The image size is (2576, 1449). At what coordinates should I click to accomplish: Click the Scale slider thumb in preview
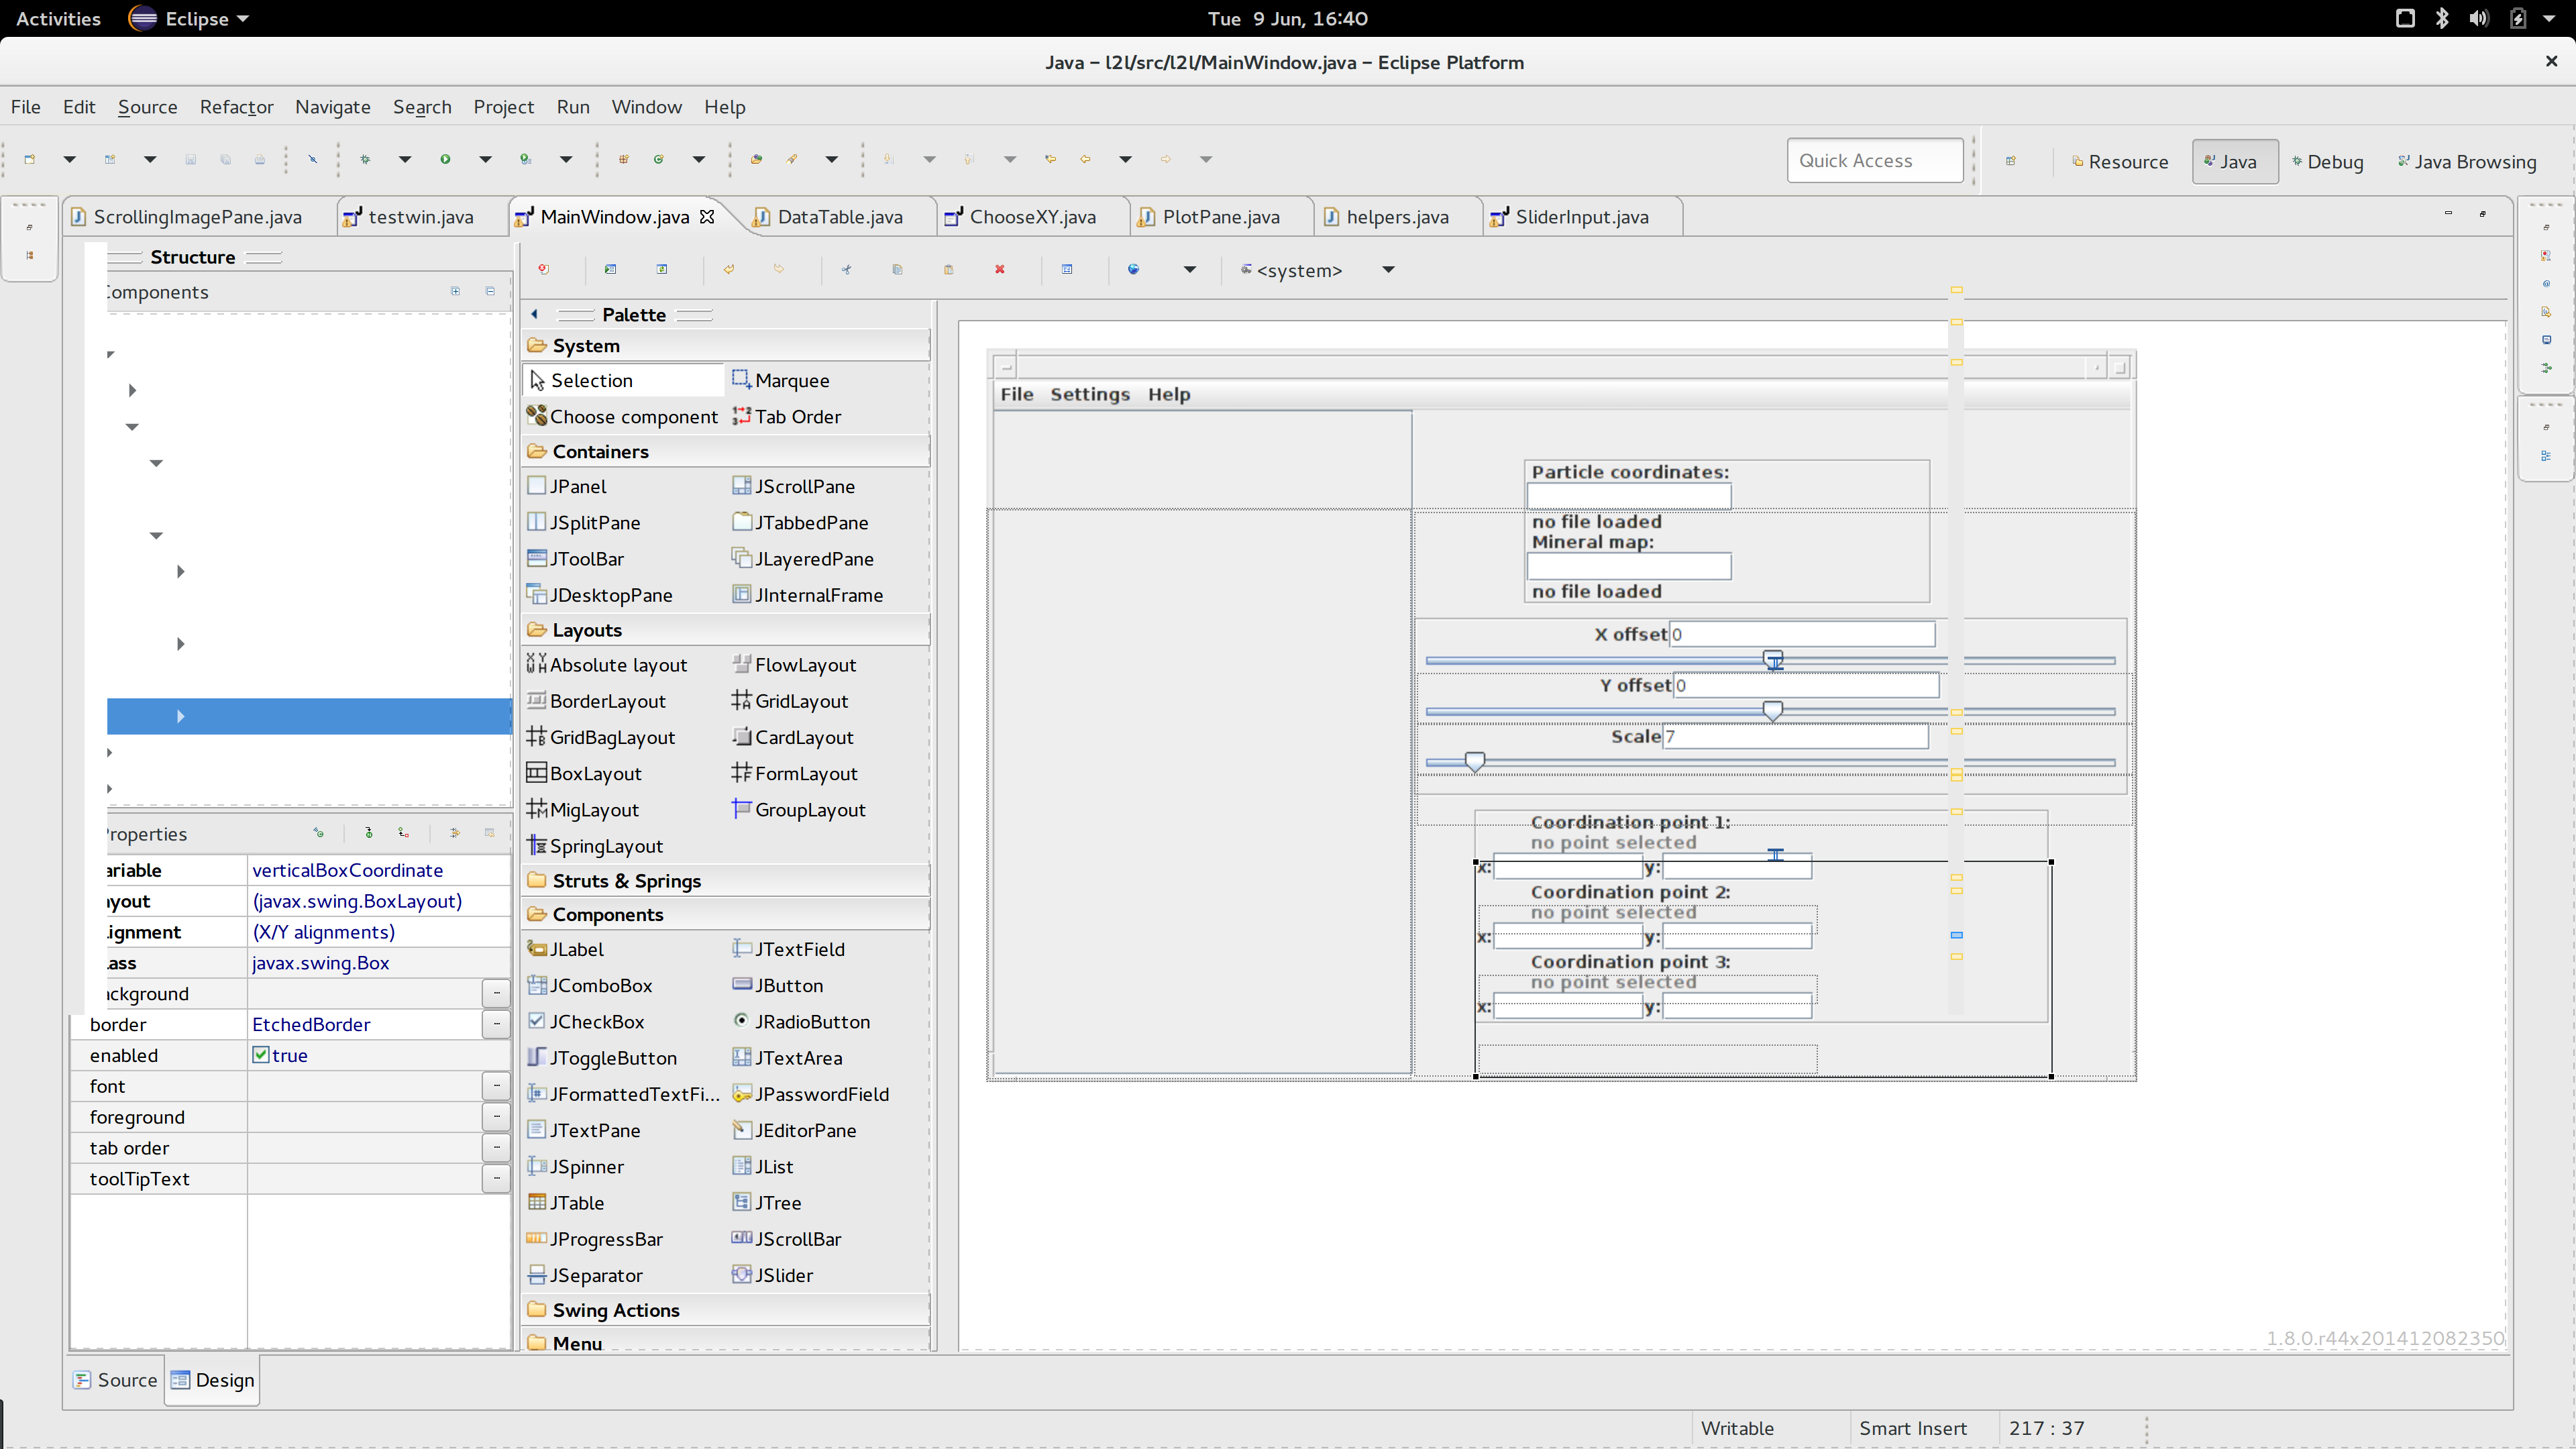pos(1474,762)
